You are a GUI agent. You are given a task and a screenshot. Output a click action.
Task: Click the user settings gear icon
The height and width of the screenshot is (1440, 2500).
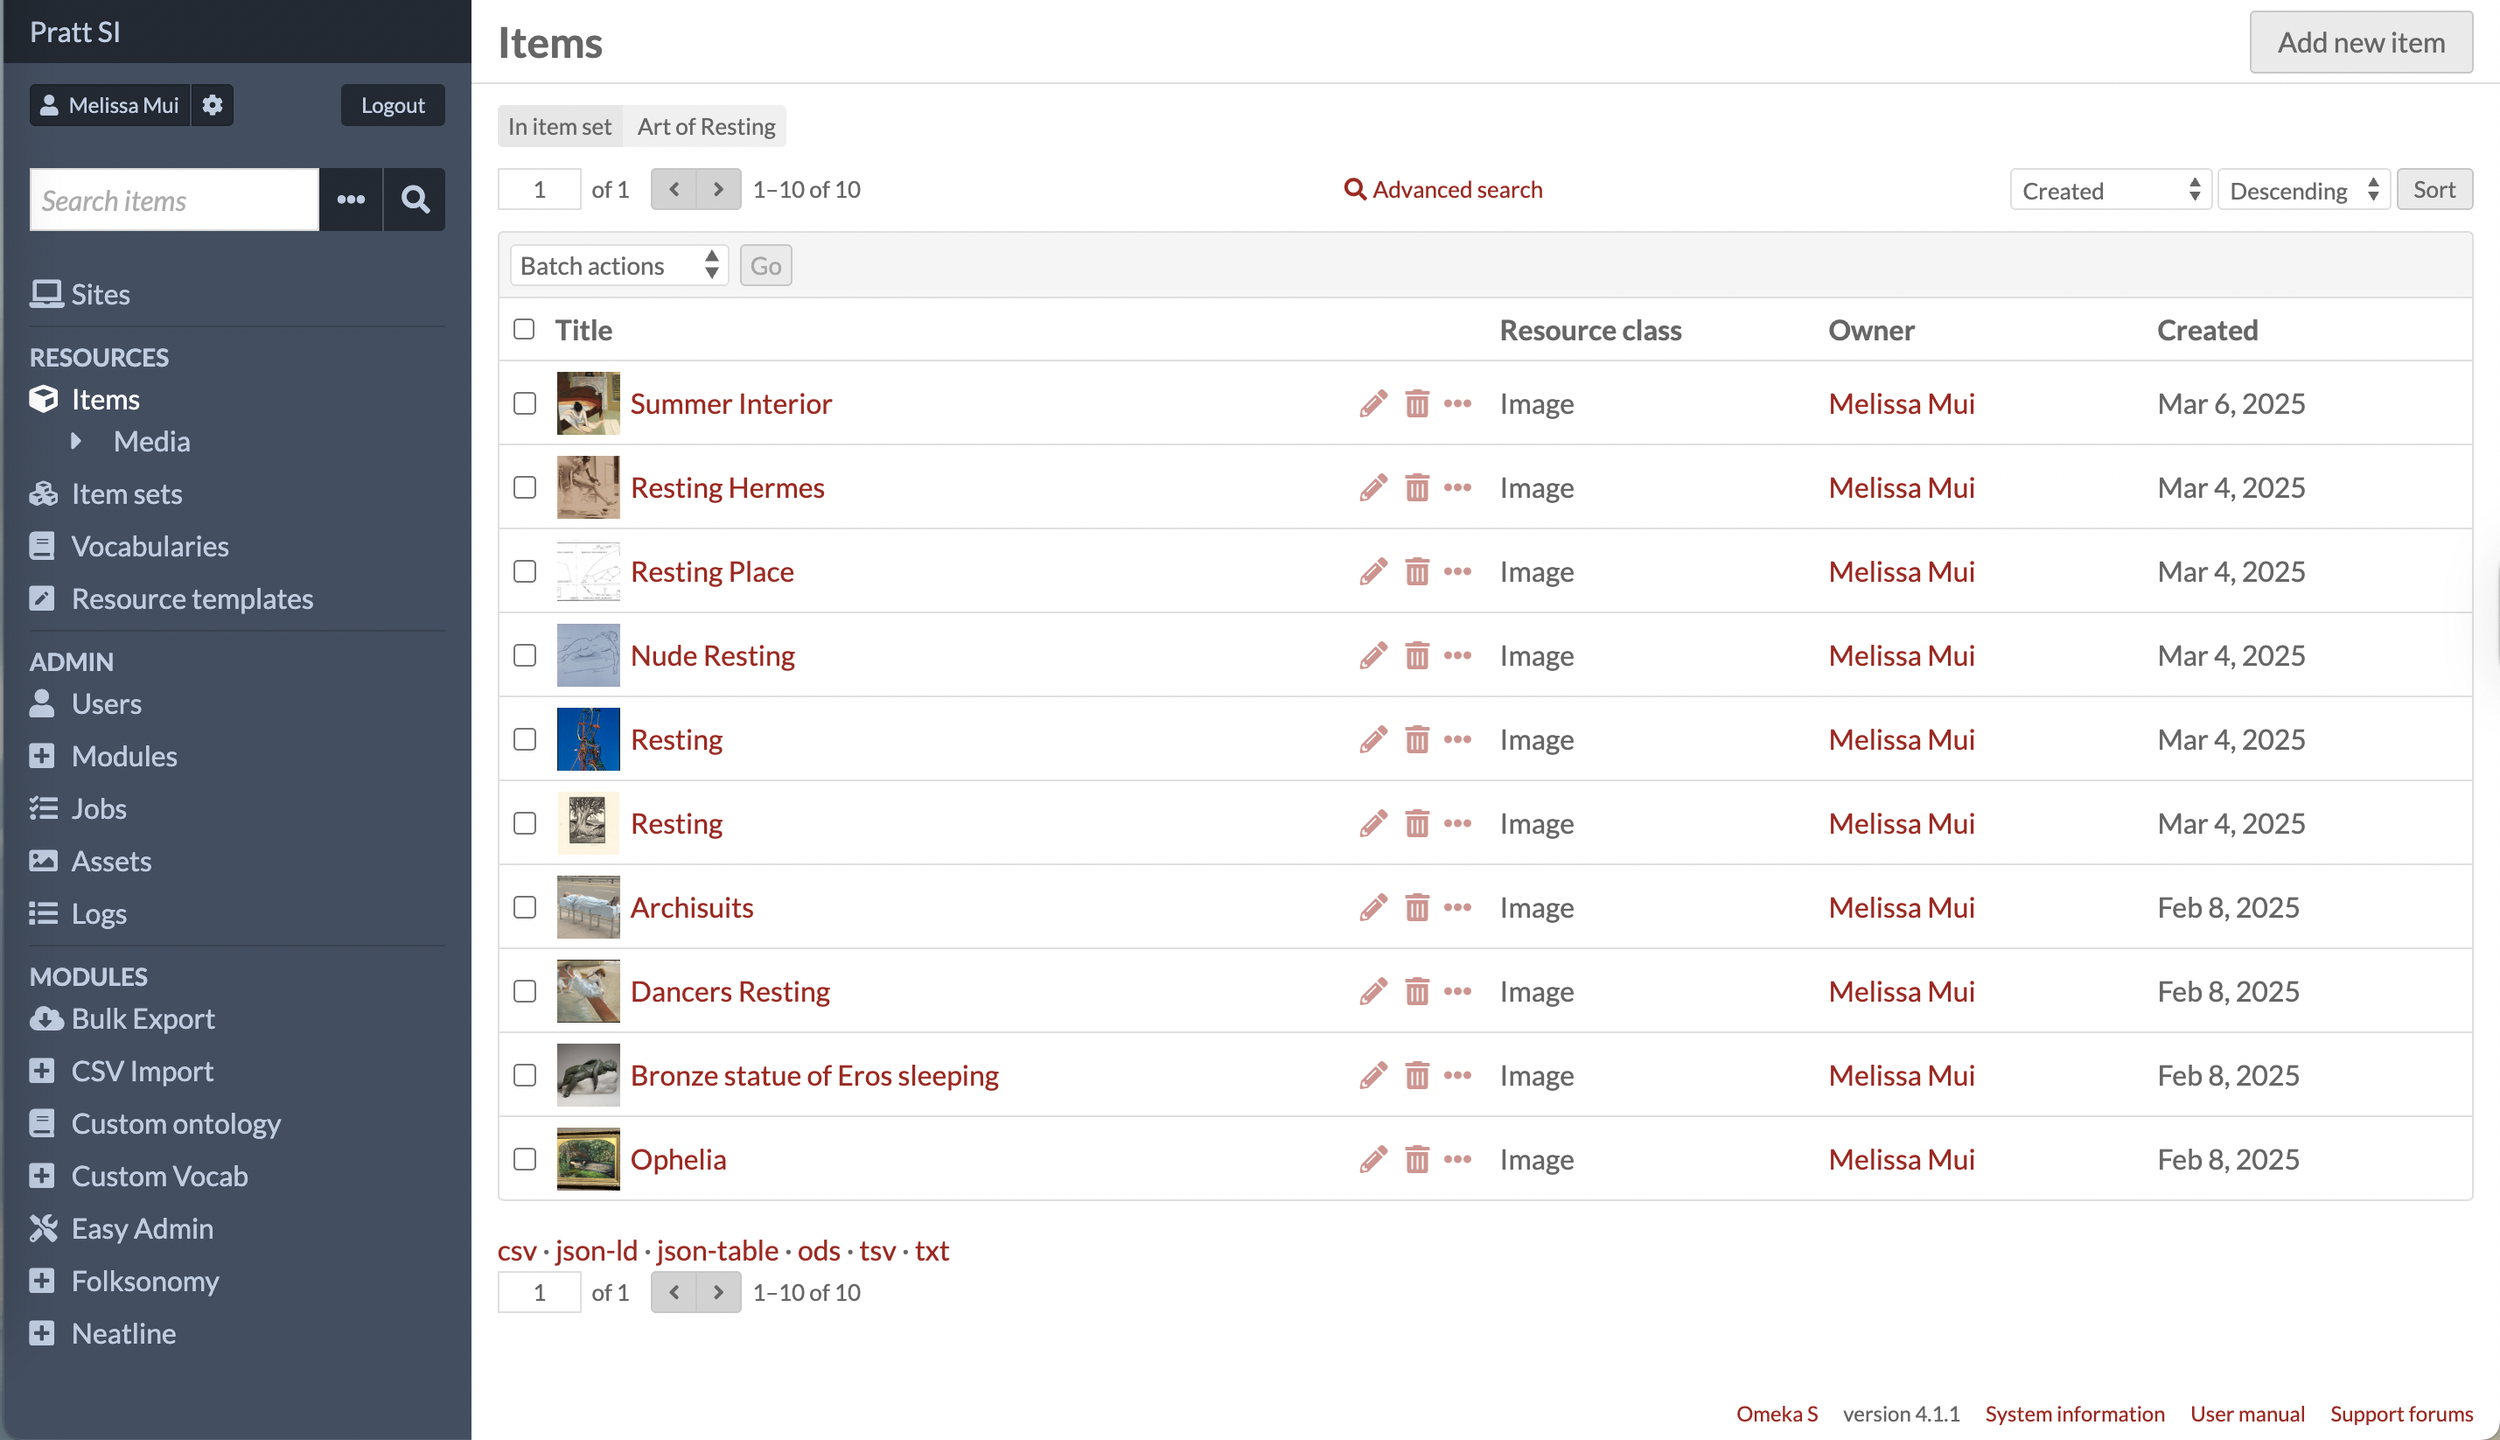212,105
